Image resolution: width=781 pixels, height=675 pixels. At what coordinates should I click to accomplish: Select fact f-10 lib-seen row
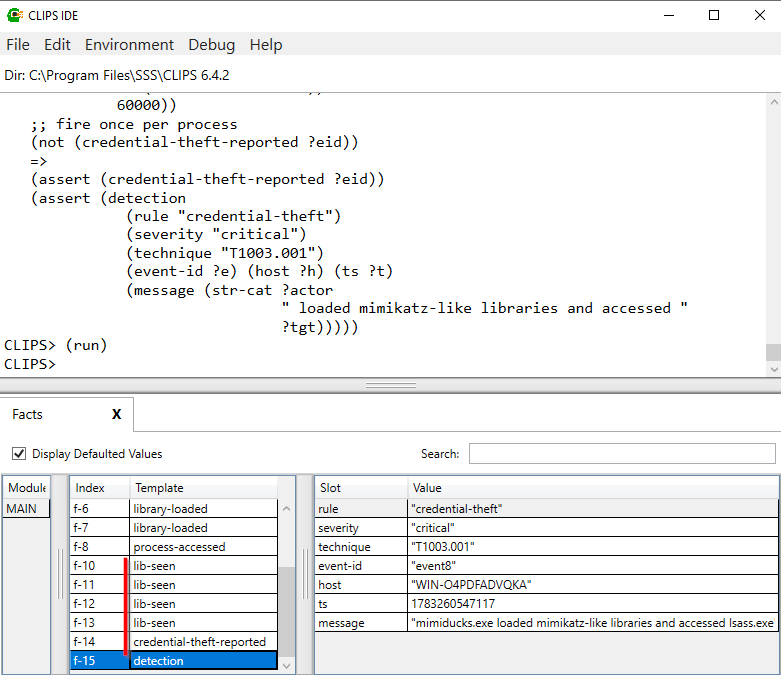[174, 565]
